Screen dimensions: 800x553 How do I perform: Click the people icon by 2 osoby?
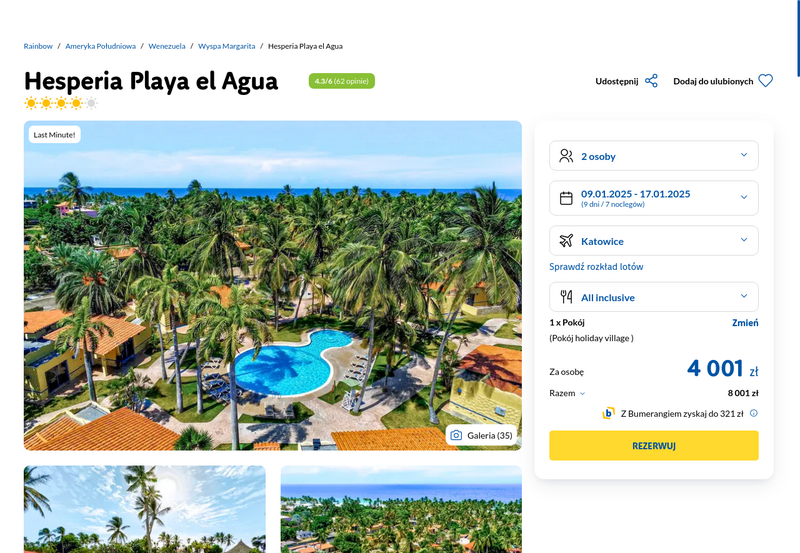click(566, 156)
